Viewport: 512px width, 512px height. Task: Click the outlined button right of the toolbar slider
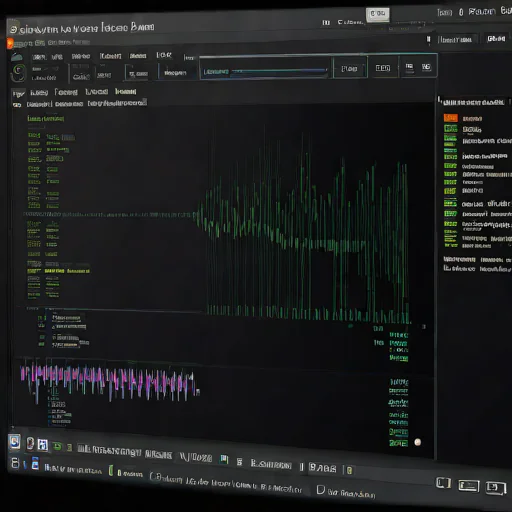(349, 68)
